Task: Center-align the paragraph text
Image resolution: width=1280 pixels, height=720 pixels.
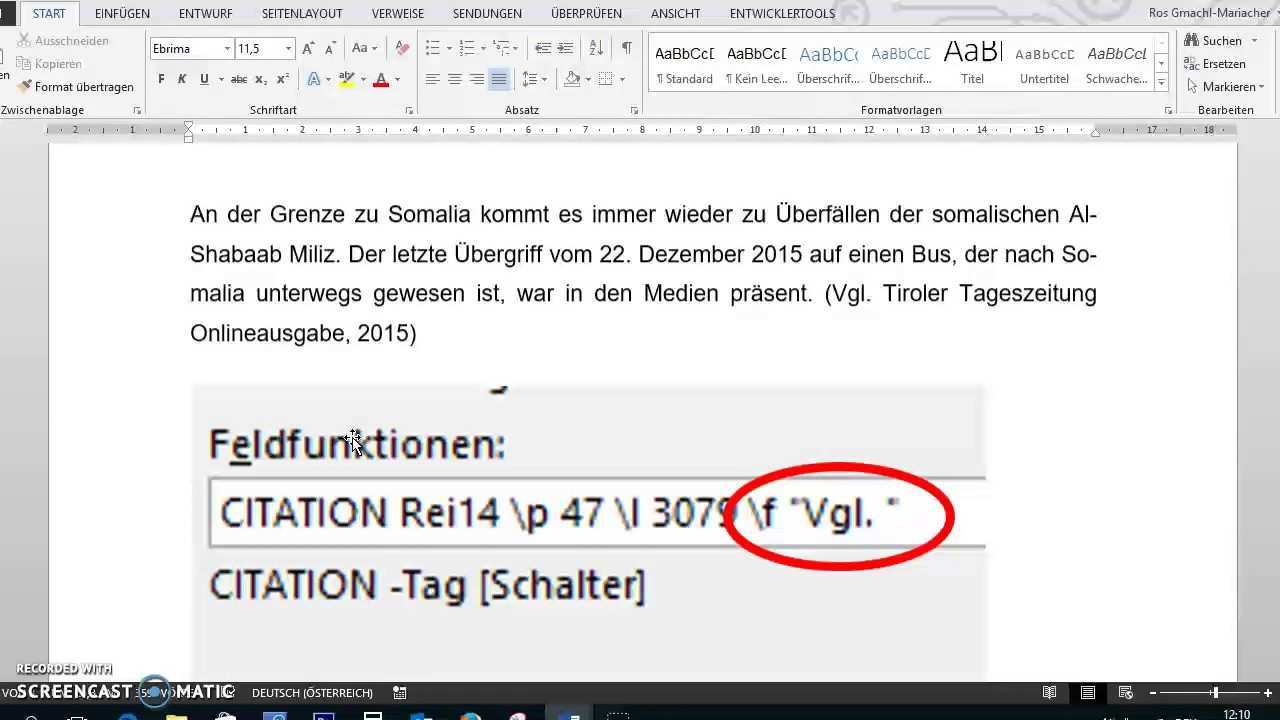Action: [x=454, y=79]
